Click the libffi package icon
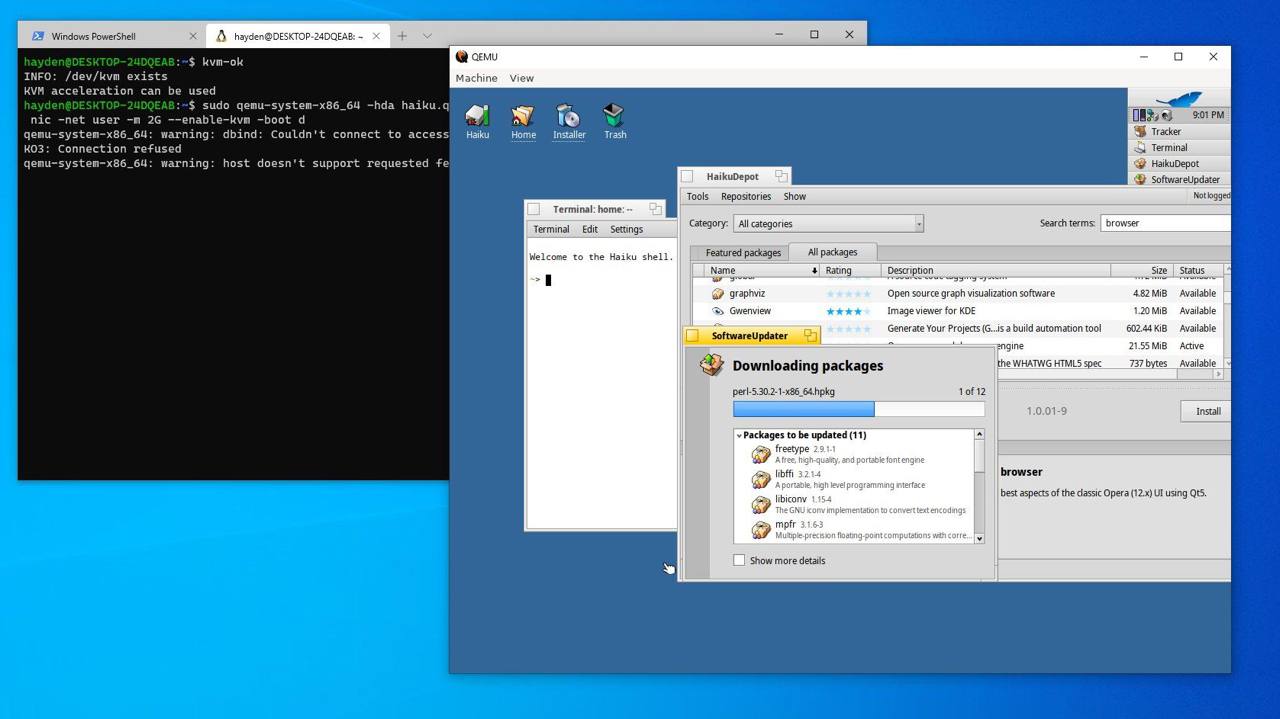This screenshot has height=719, width=1280. [761, 479]
